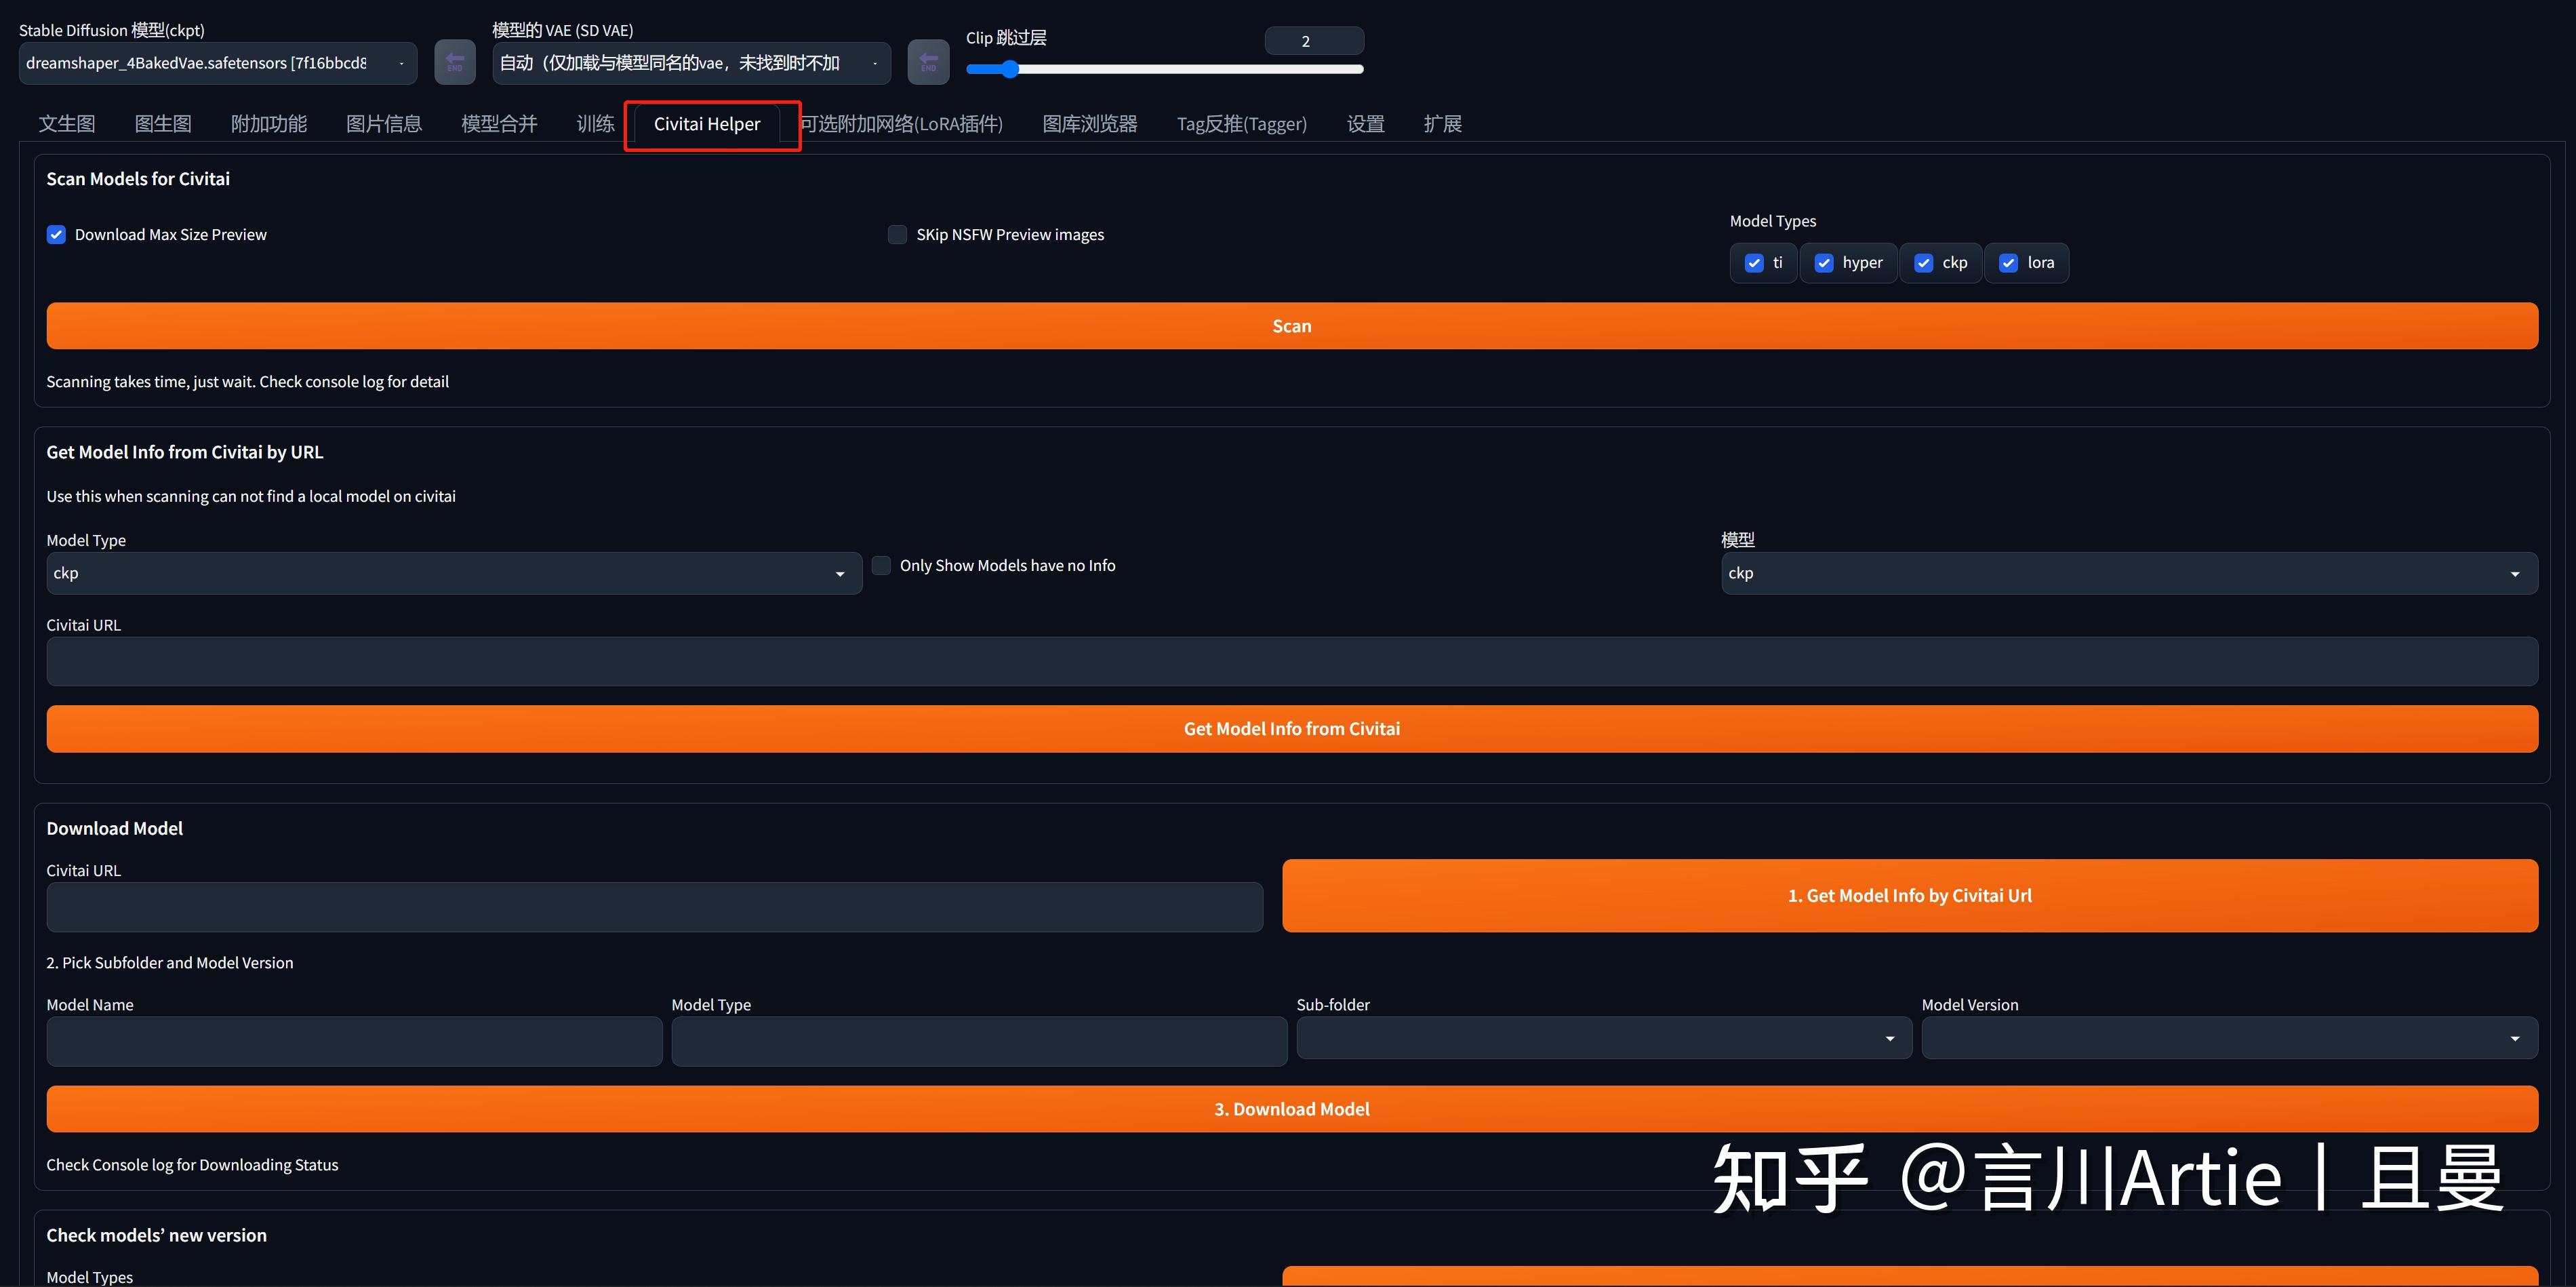This screenshot has width=2576, height=1287.
Task: Open the 设置 tab
Action: point(1365,123)
